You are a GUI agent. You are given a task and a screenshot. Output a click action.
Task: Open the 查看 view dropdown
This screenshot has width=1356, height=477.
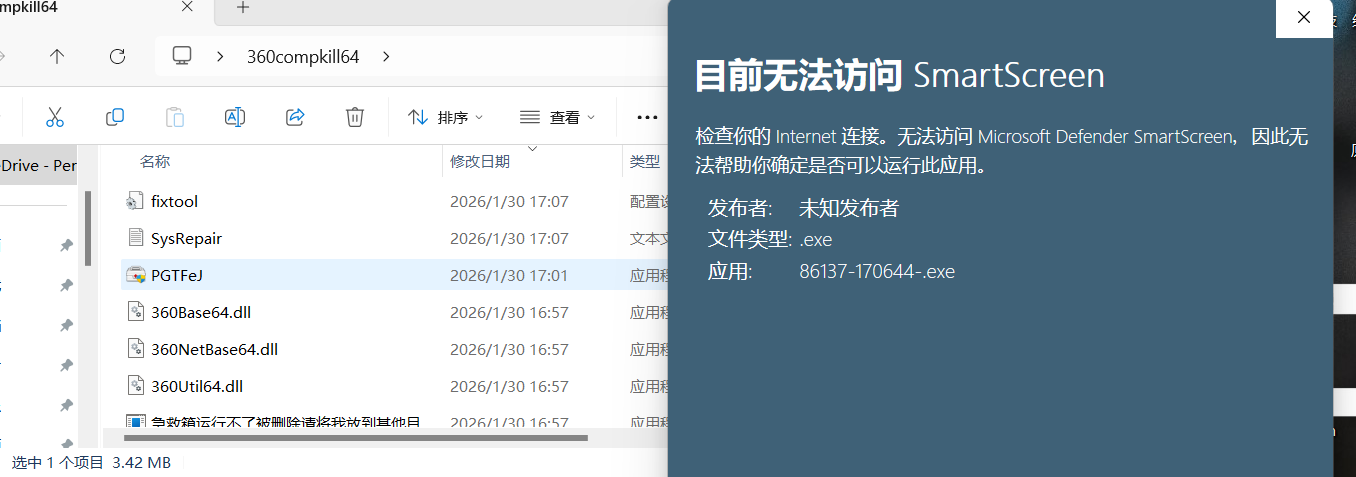[558, 117]
